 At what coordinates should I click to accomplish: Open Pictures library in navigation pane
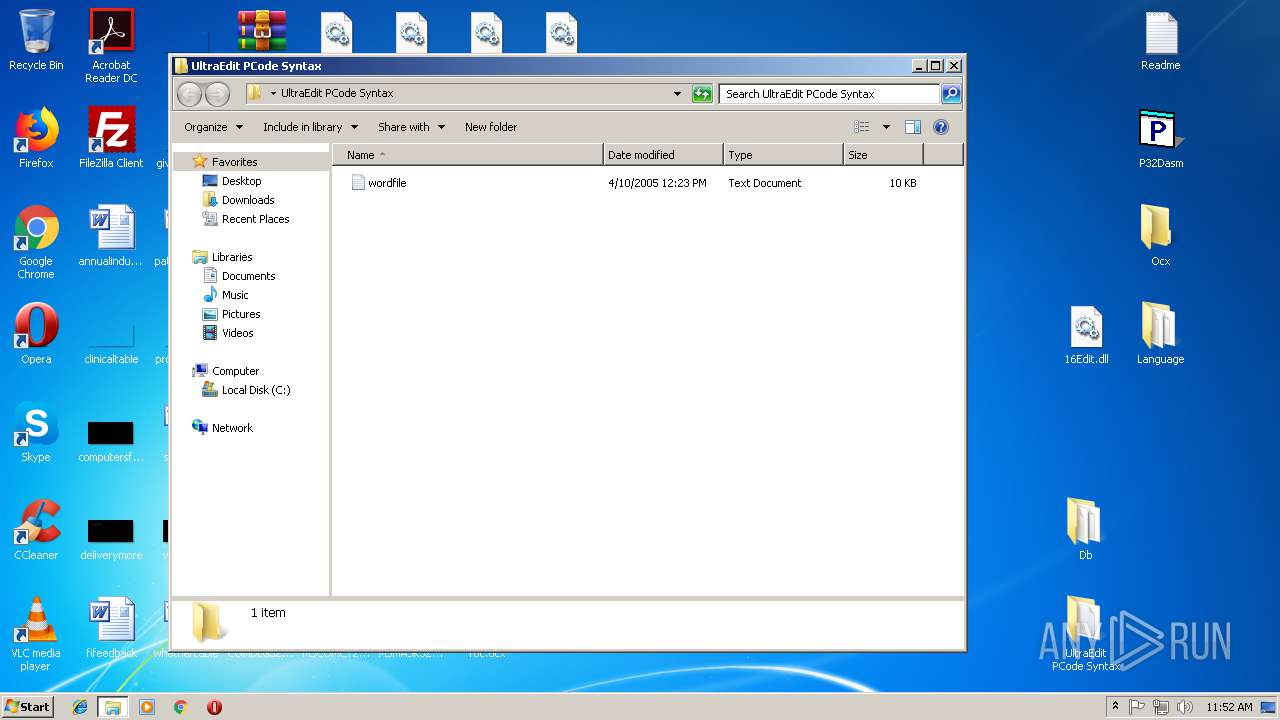[232, 314]
